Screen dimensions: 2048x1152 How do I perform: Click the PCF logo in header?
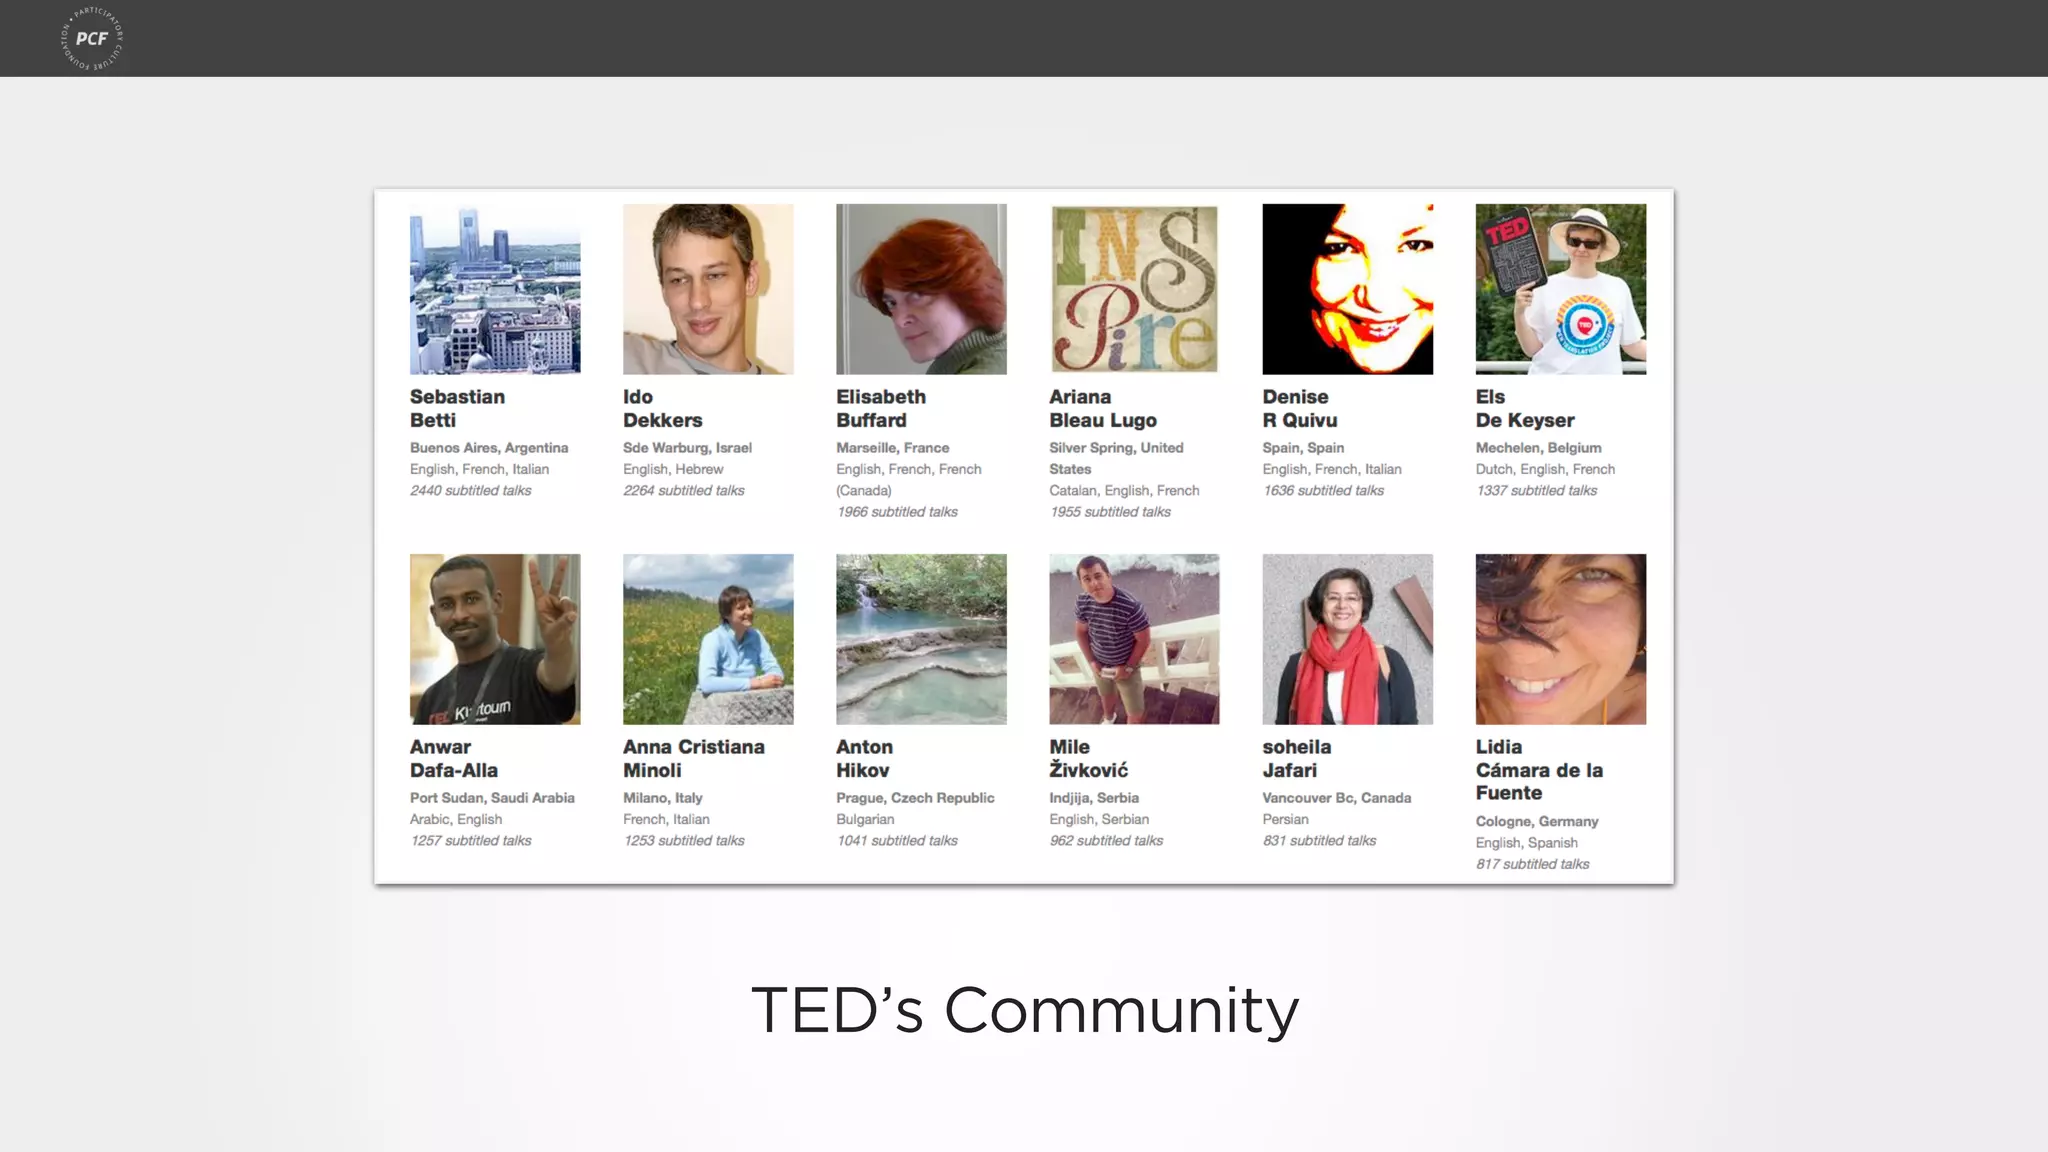point(92,38)
